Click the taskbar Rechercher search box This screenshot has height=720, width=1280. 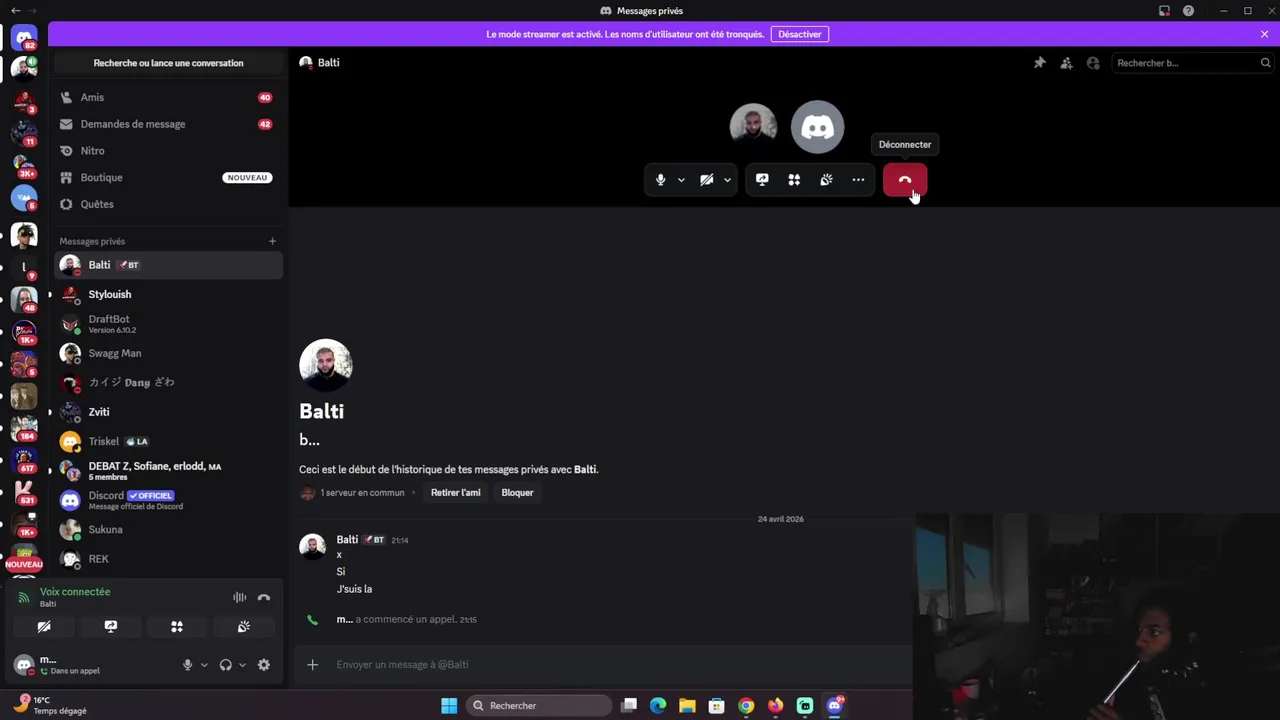click(x=540, y=706)
